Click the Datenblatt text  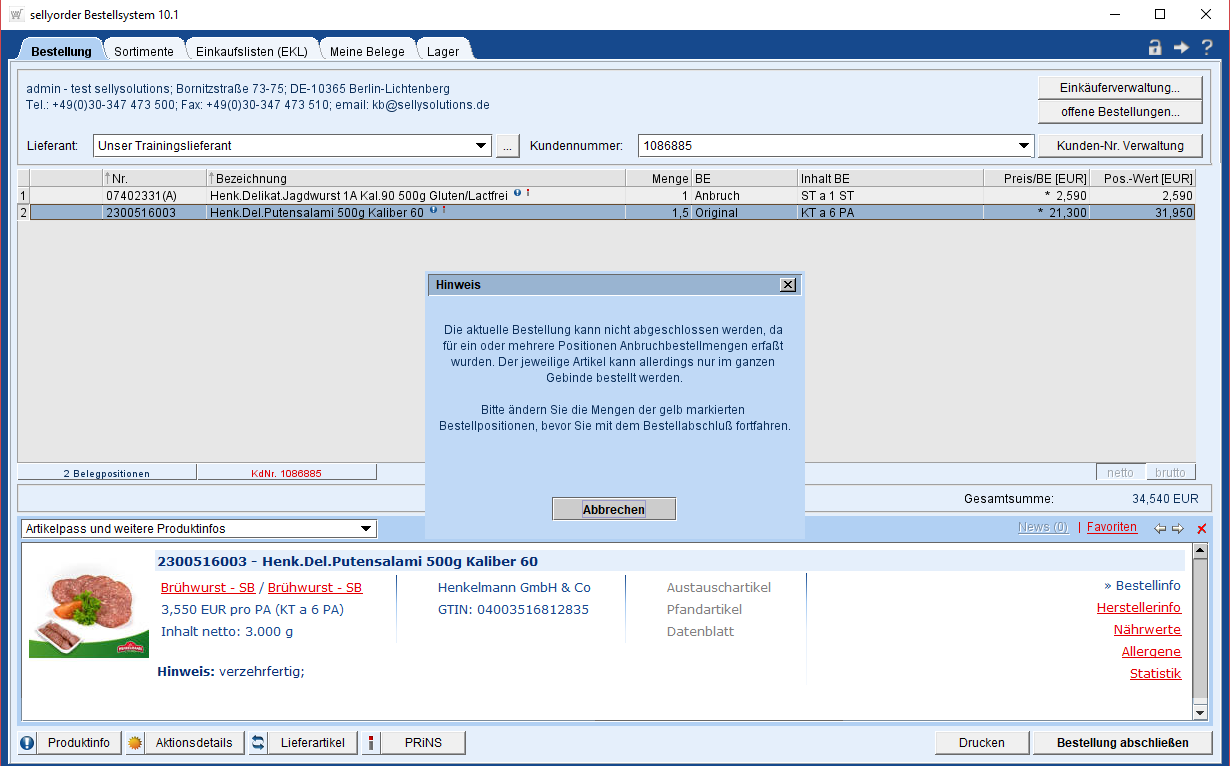click(700, 632)
